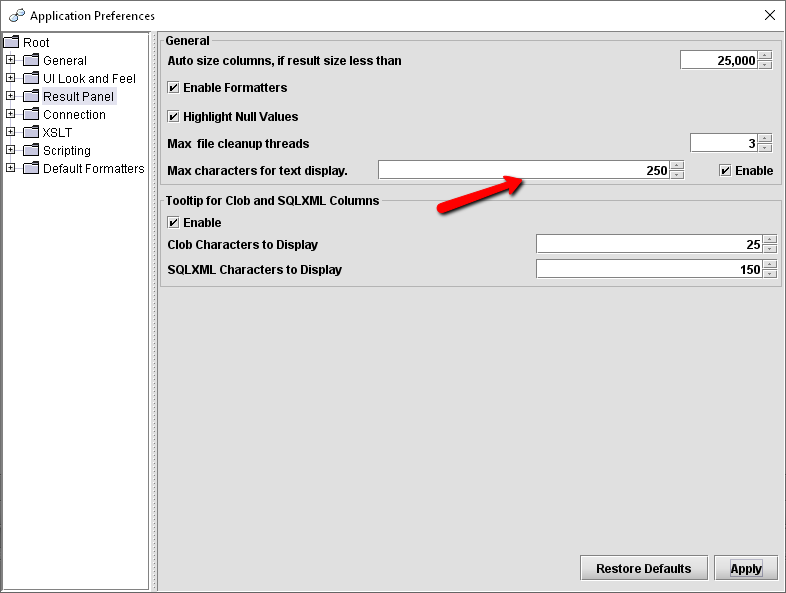Viewport: 786px width, 593px height.
Task: Expand the UI Look and Feel node
Action: pos(11,78)
